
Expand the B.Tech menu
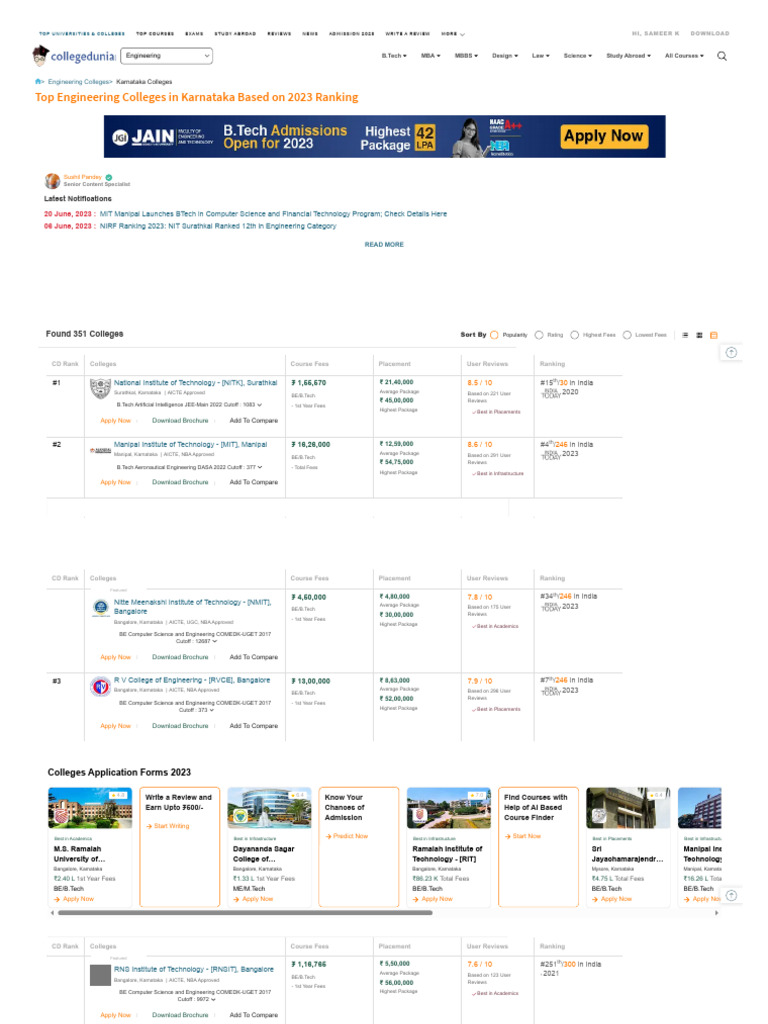click(x=394, y=56)
